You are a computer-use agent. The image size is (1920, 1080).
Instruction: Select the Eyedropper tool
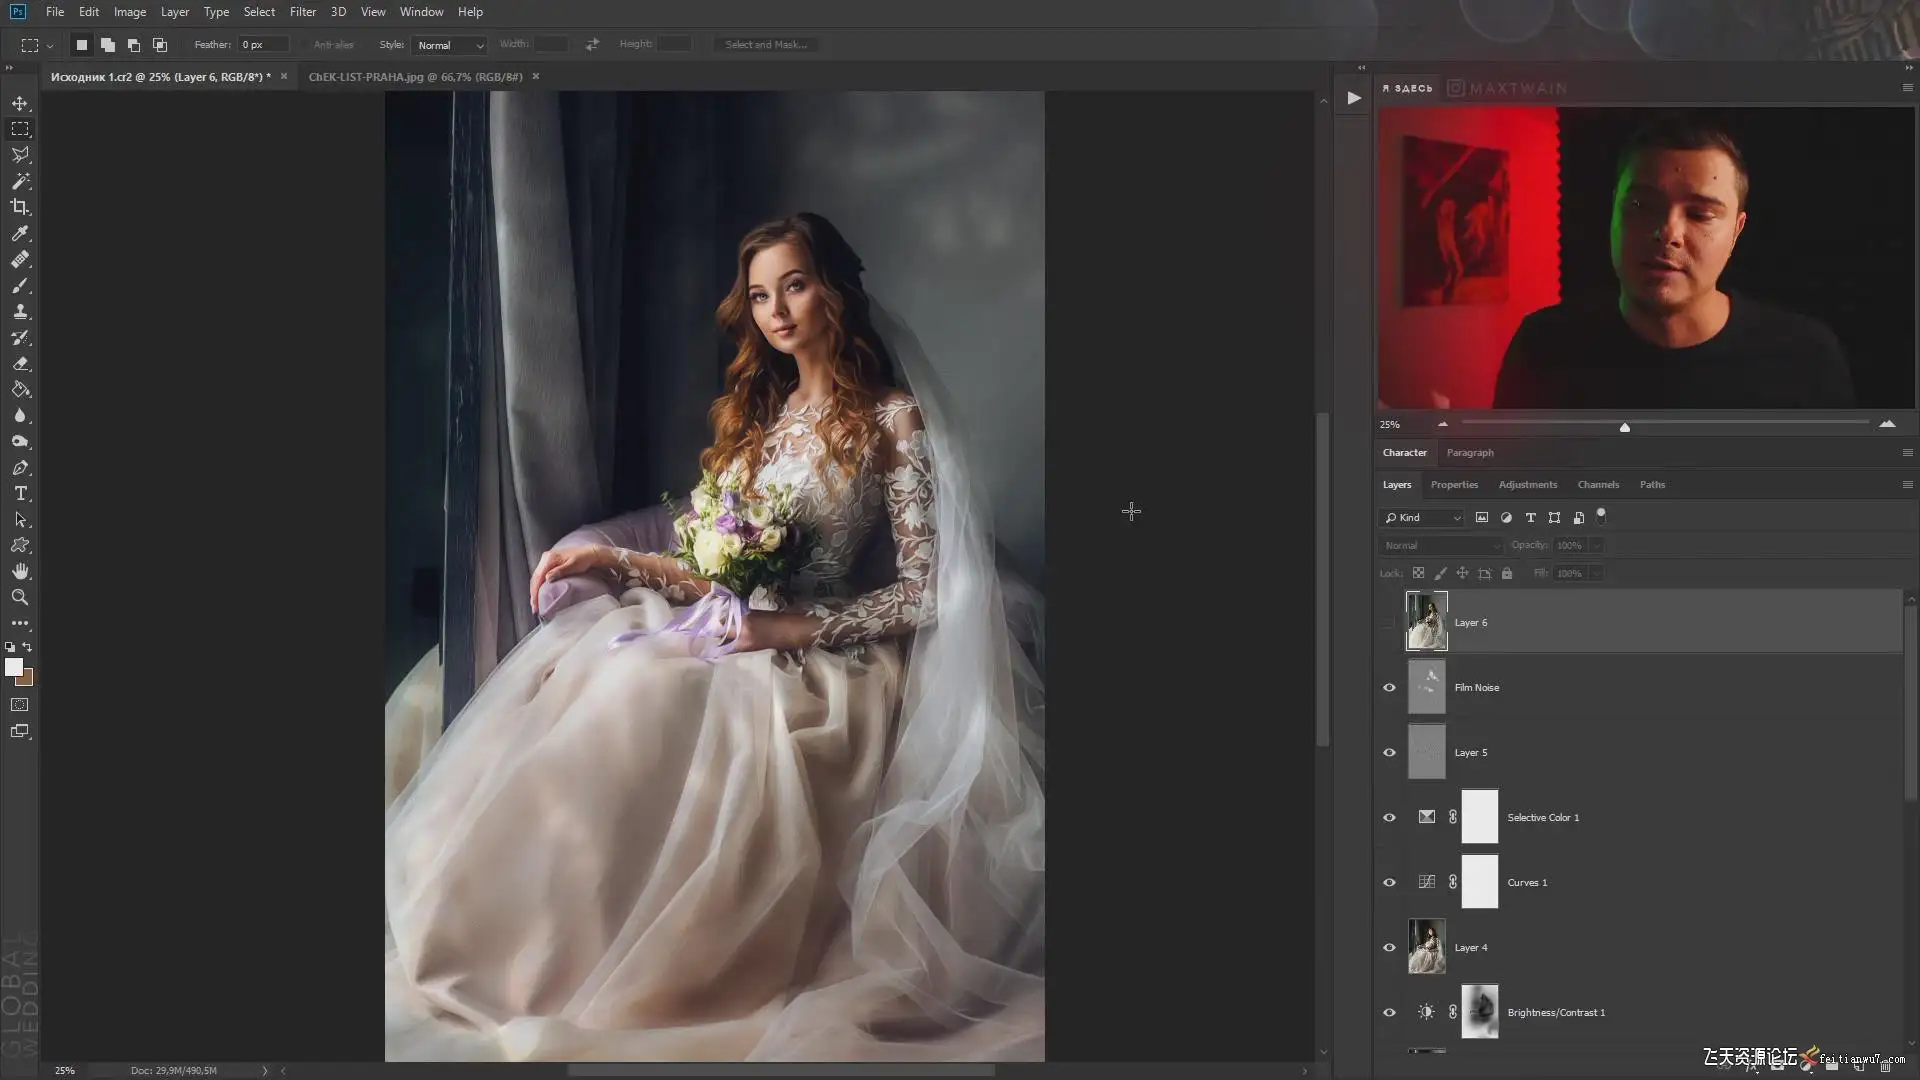coord(20,233)
